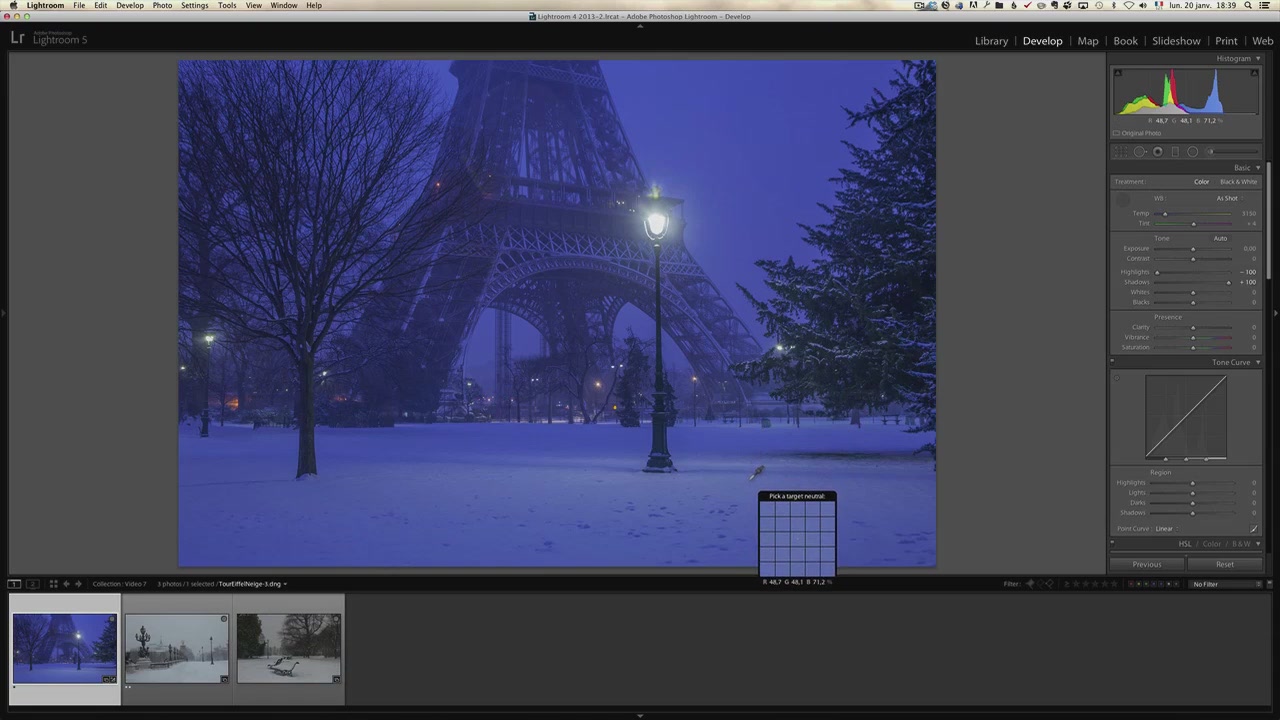Viewport: 1280px width, 720px height.
Task: Click the Previous button
Action: tap(1147, 564)
